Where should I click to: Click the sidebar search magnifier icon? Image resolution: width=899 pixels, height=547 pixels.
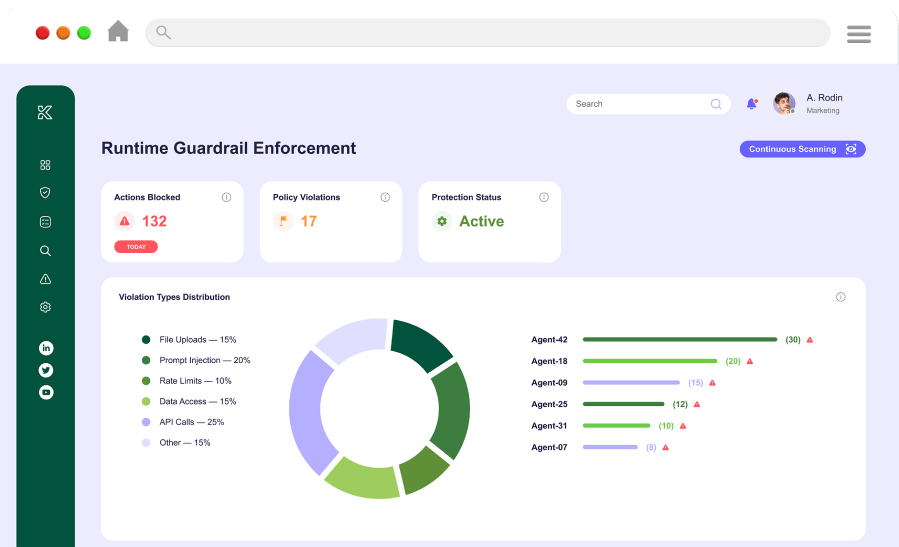[x=45, y=251]
